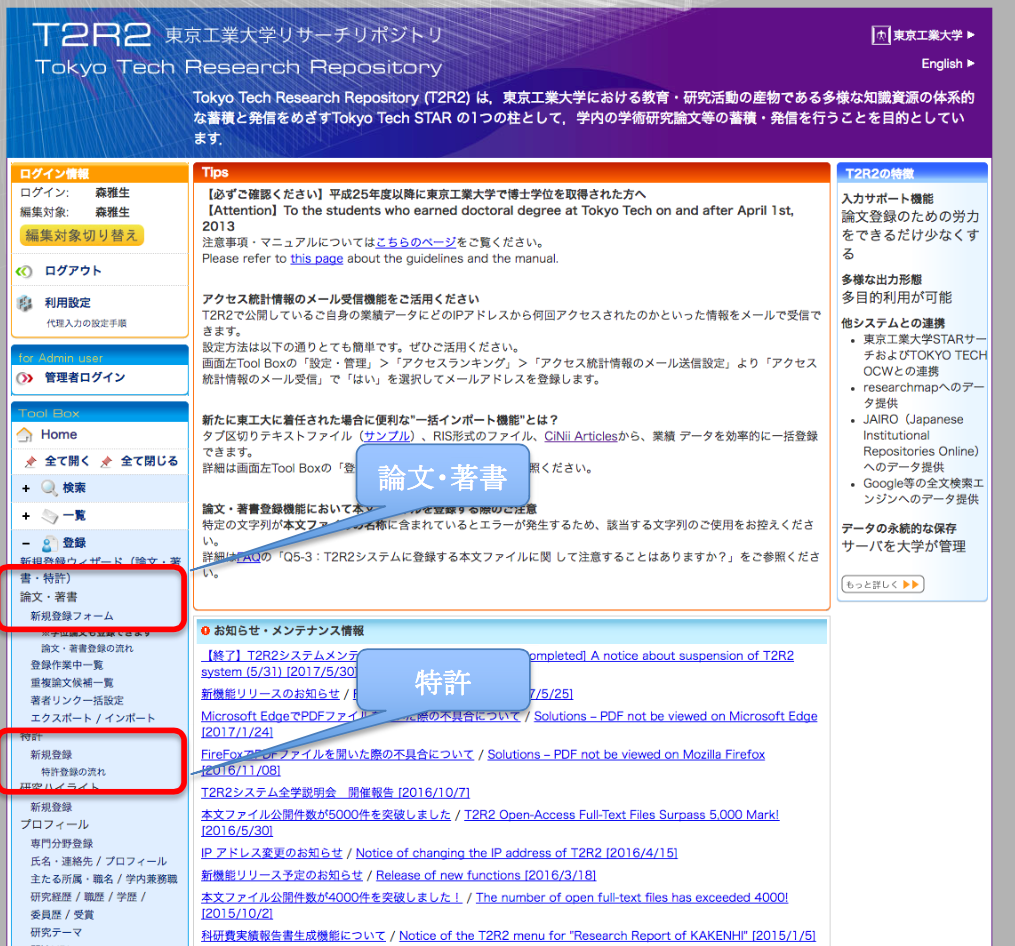Open the T2R2 suspension notice English link
The image size is (1015, 946).
[660, 656]
